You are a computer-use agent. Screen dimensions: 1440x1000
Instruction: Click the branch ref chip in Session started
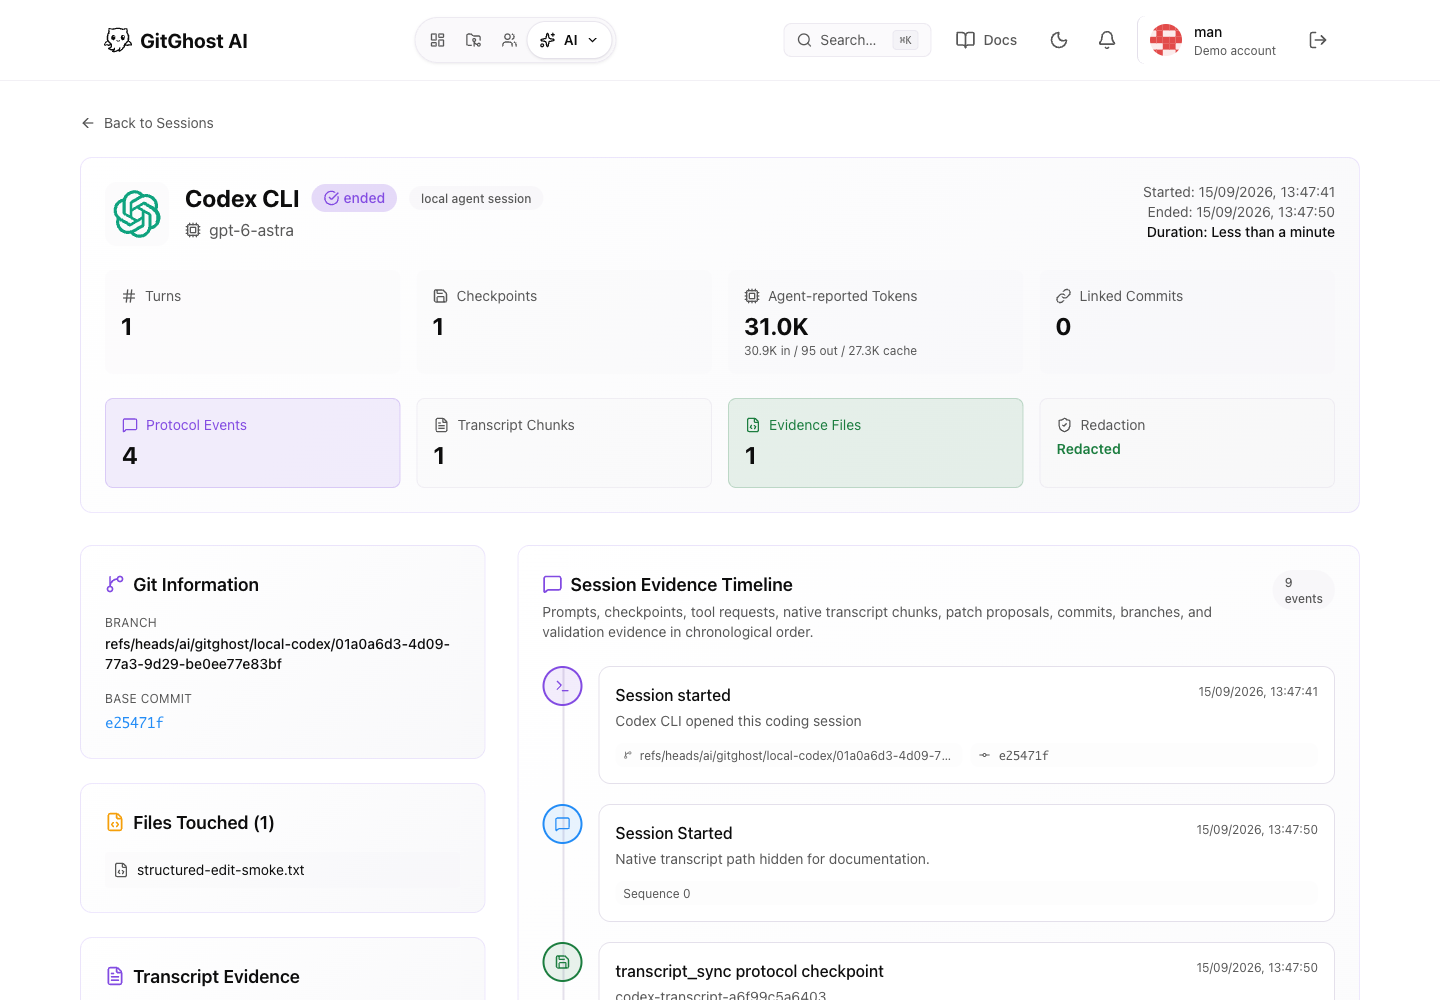(x=787, y=756)
